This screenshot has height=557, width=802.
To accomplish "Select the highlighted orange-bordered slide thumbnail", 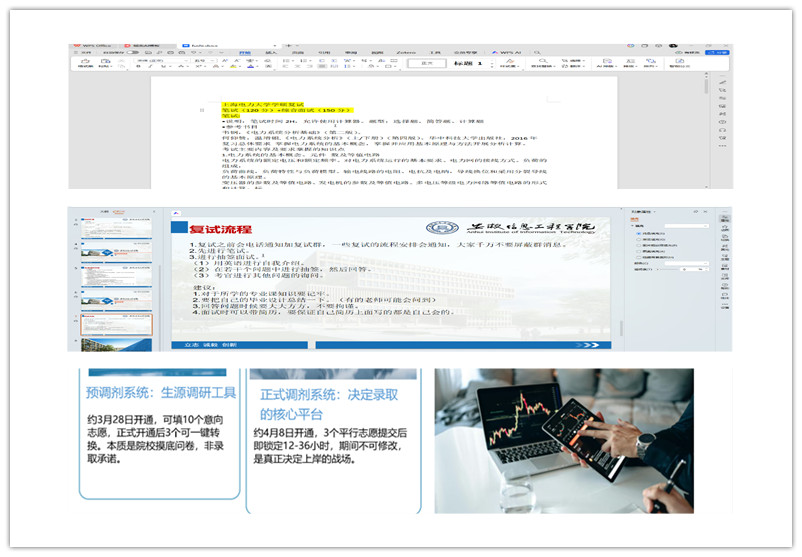I will pyautogui.click(x=117, y=324).
